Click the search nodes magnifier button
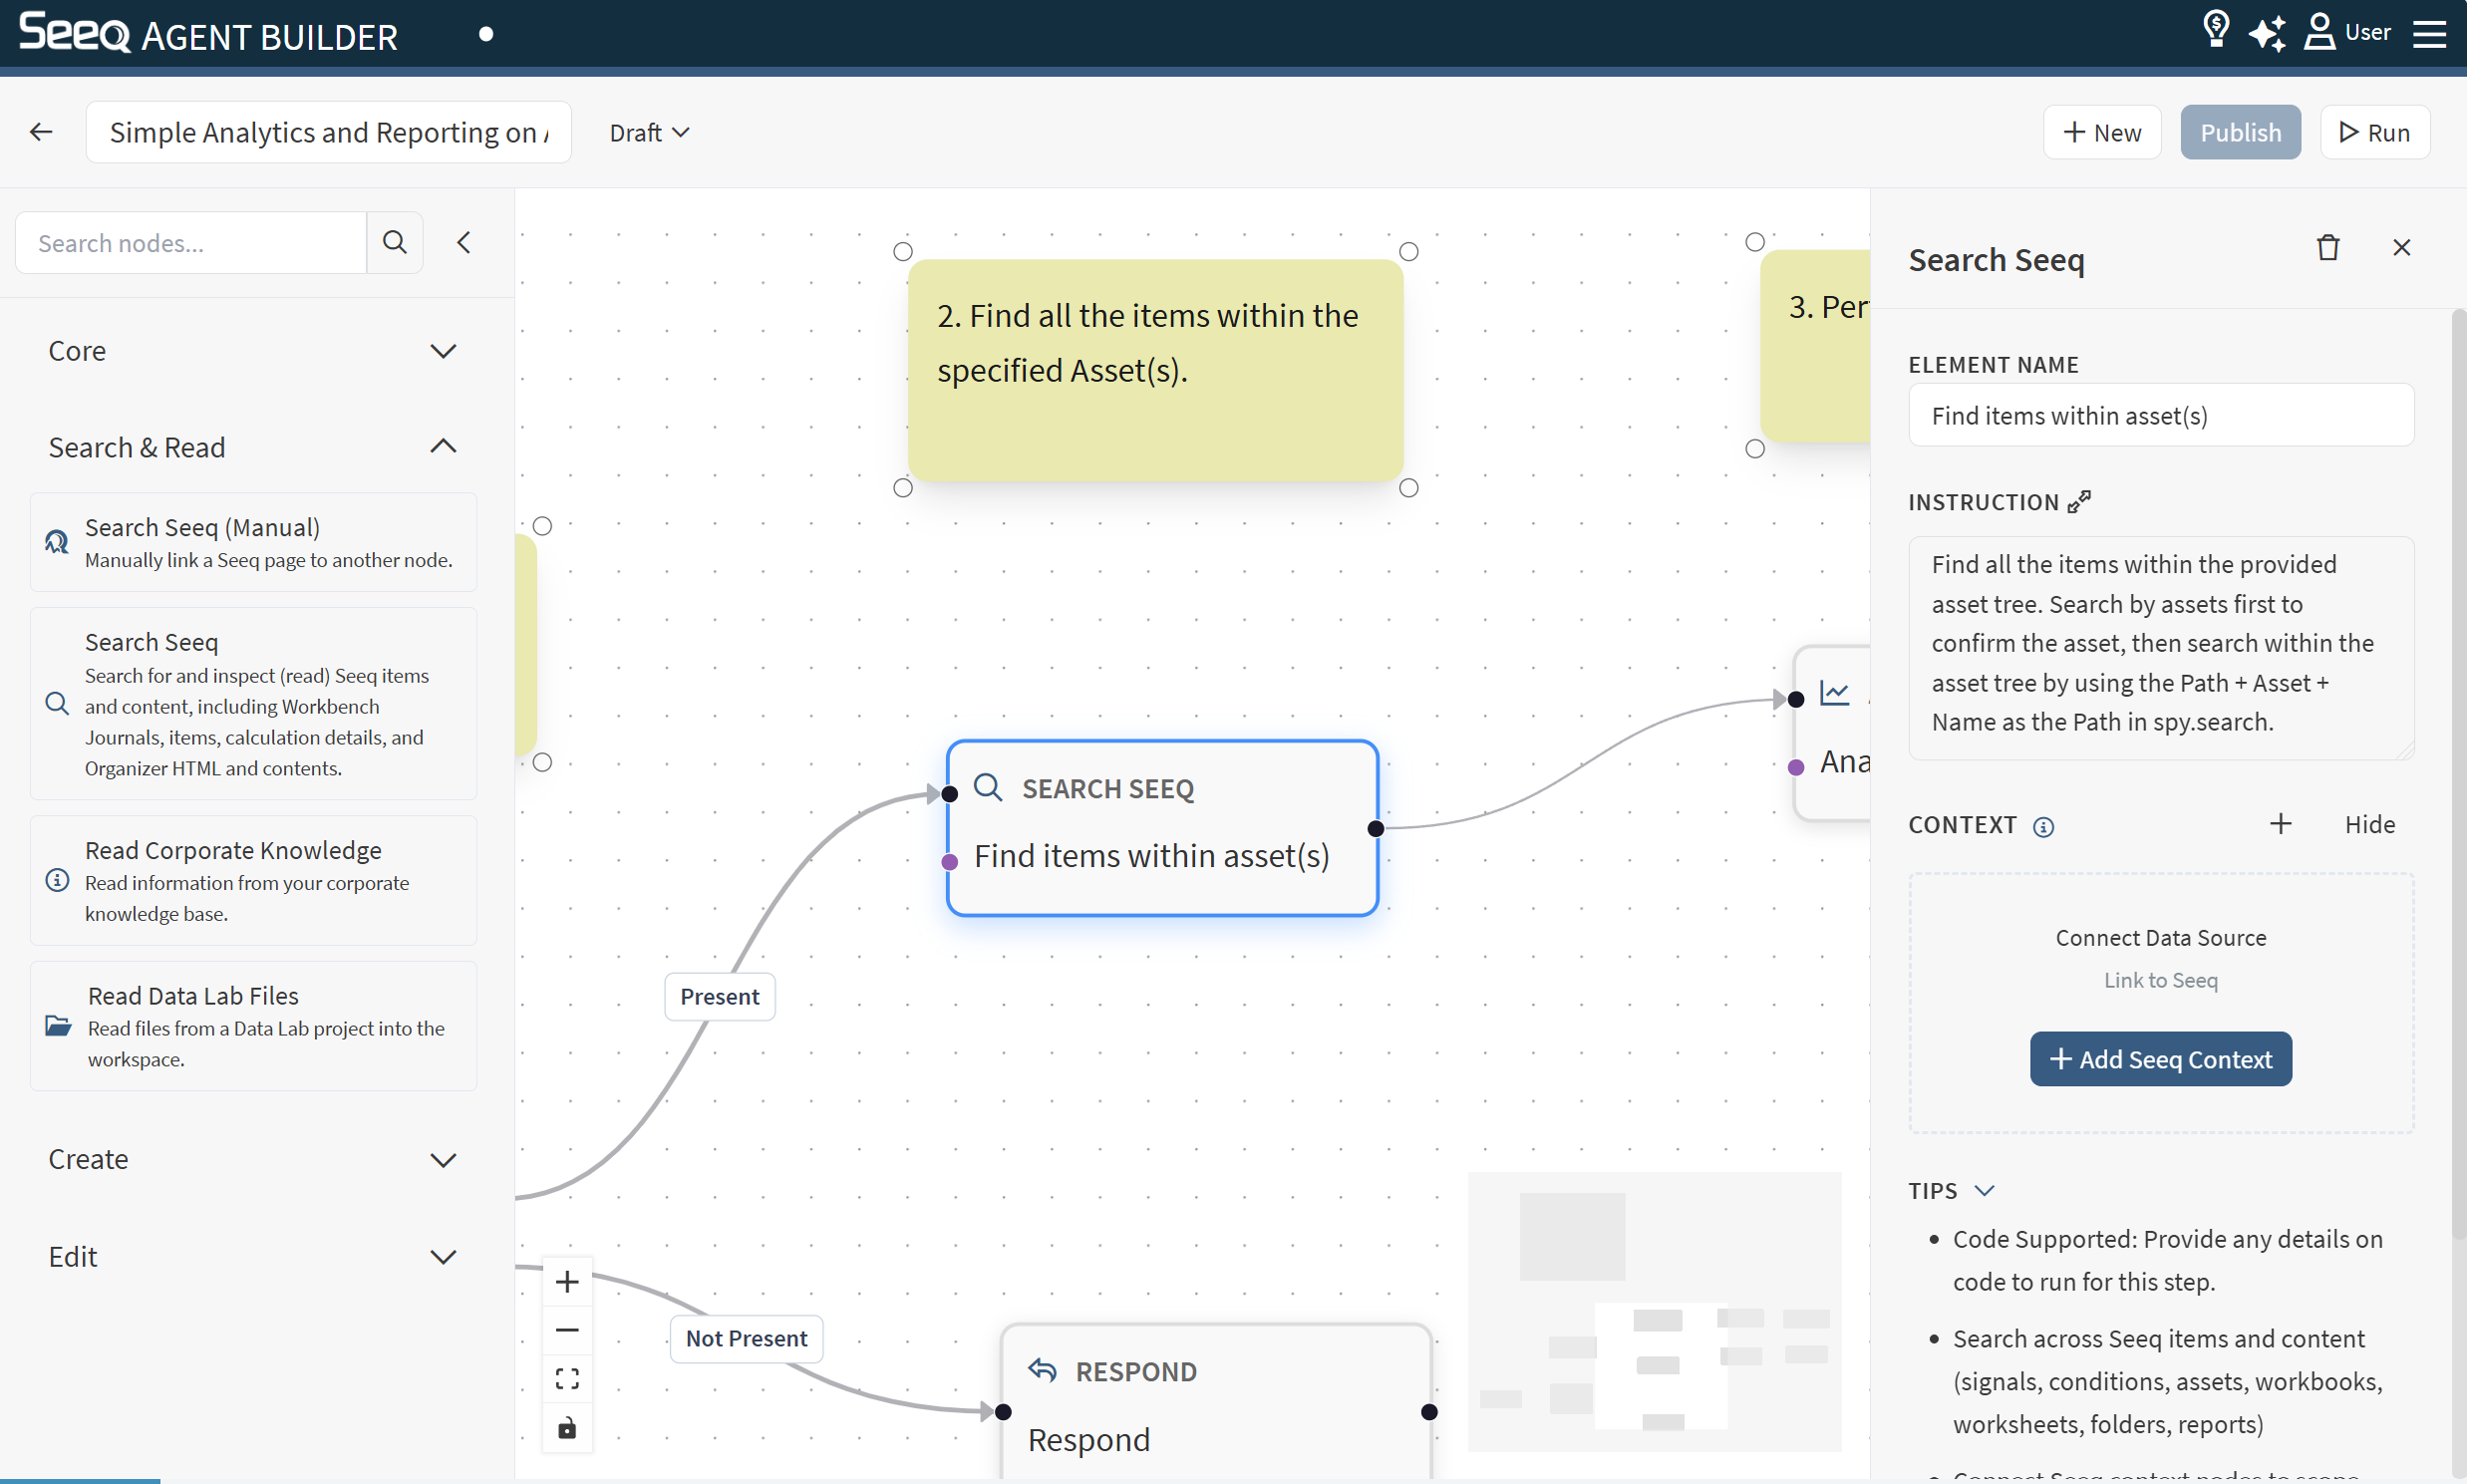 394,242
